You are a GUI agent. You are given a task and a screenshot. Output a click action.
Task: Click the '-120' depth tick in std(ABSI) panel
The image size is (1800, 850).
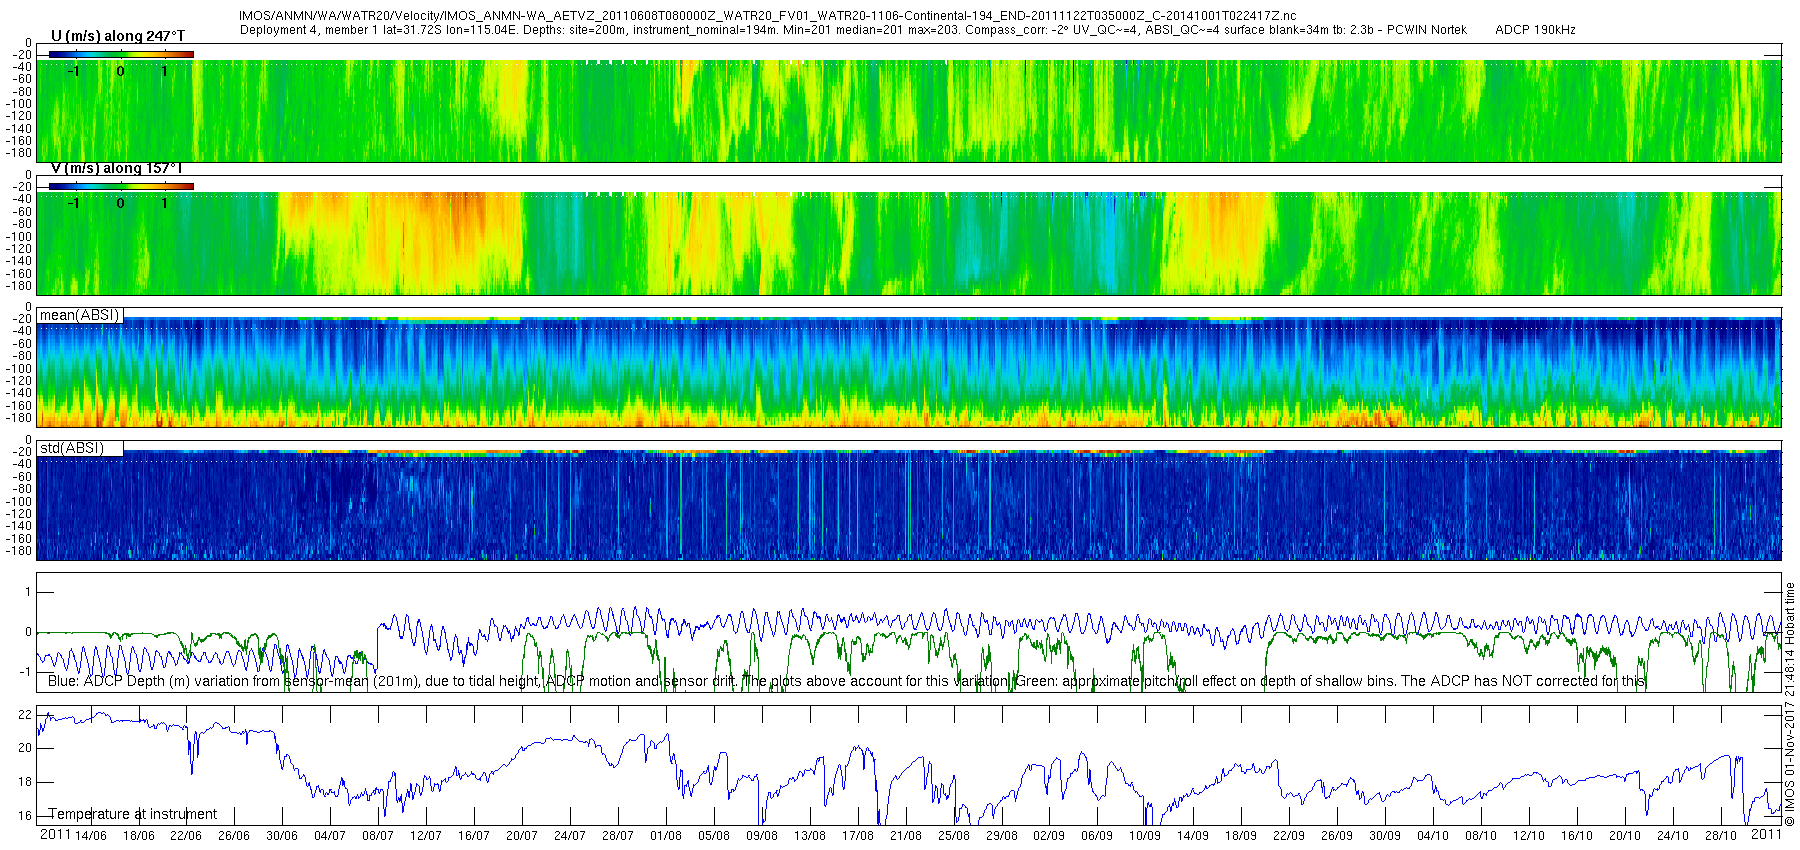[20, 514]
